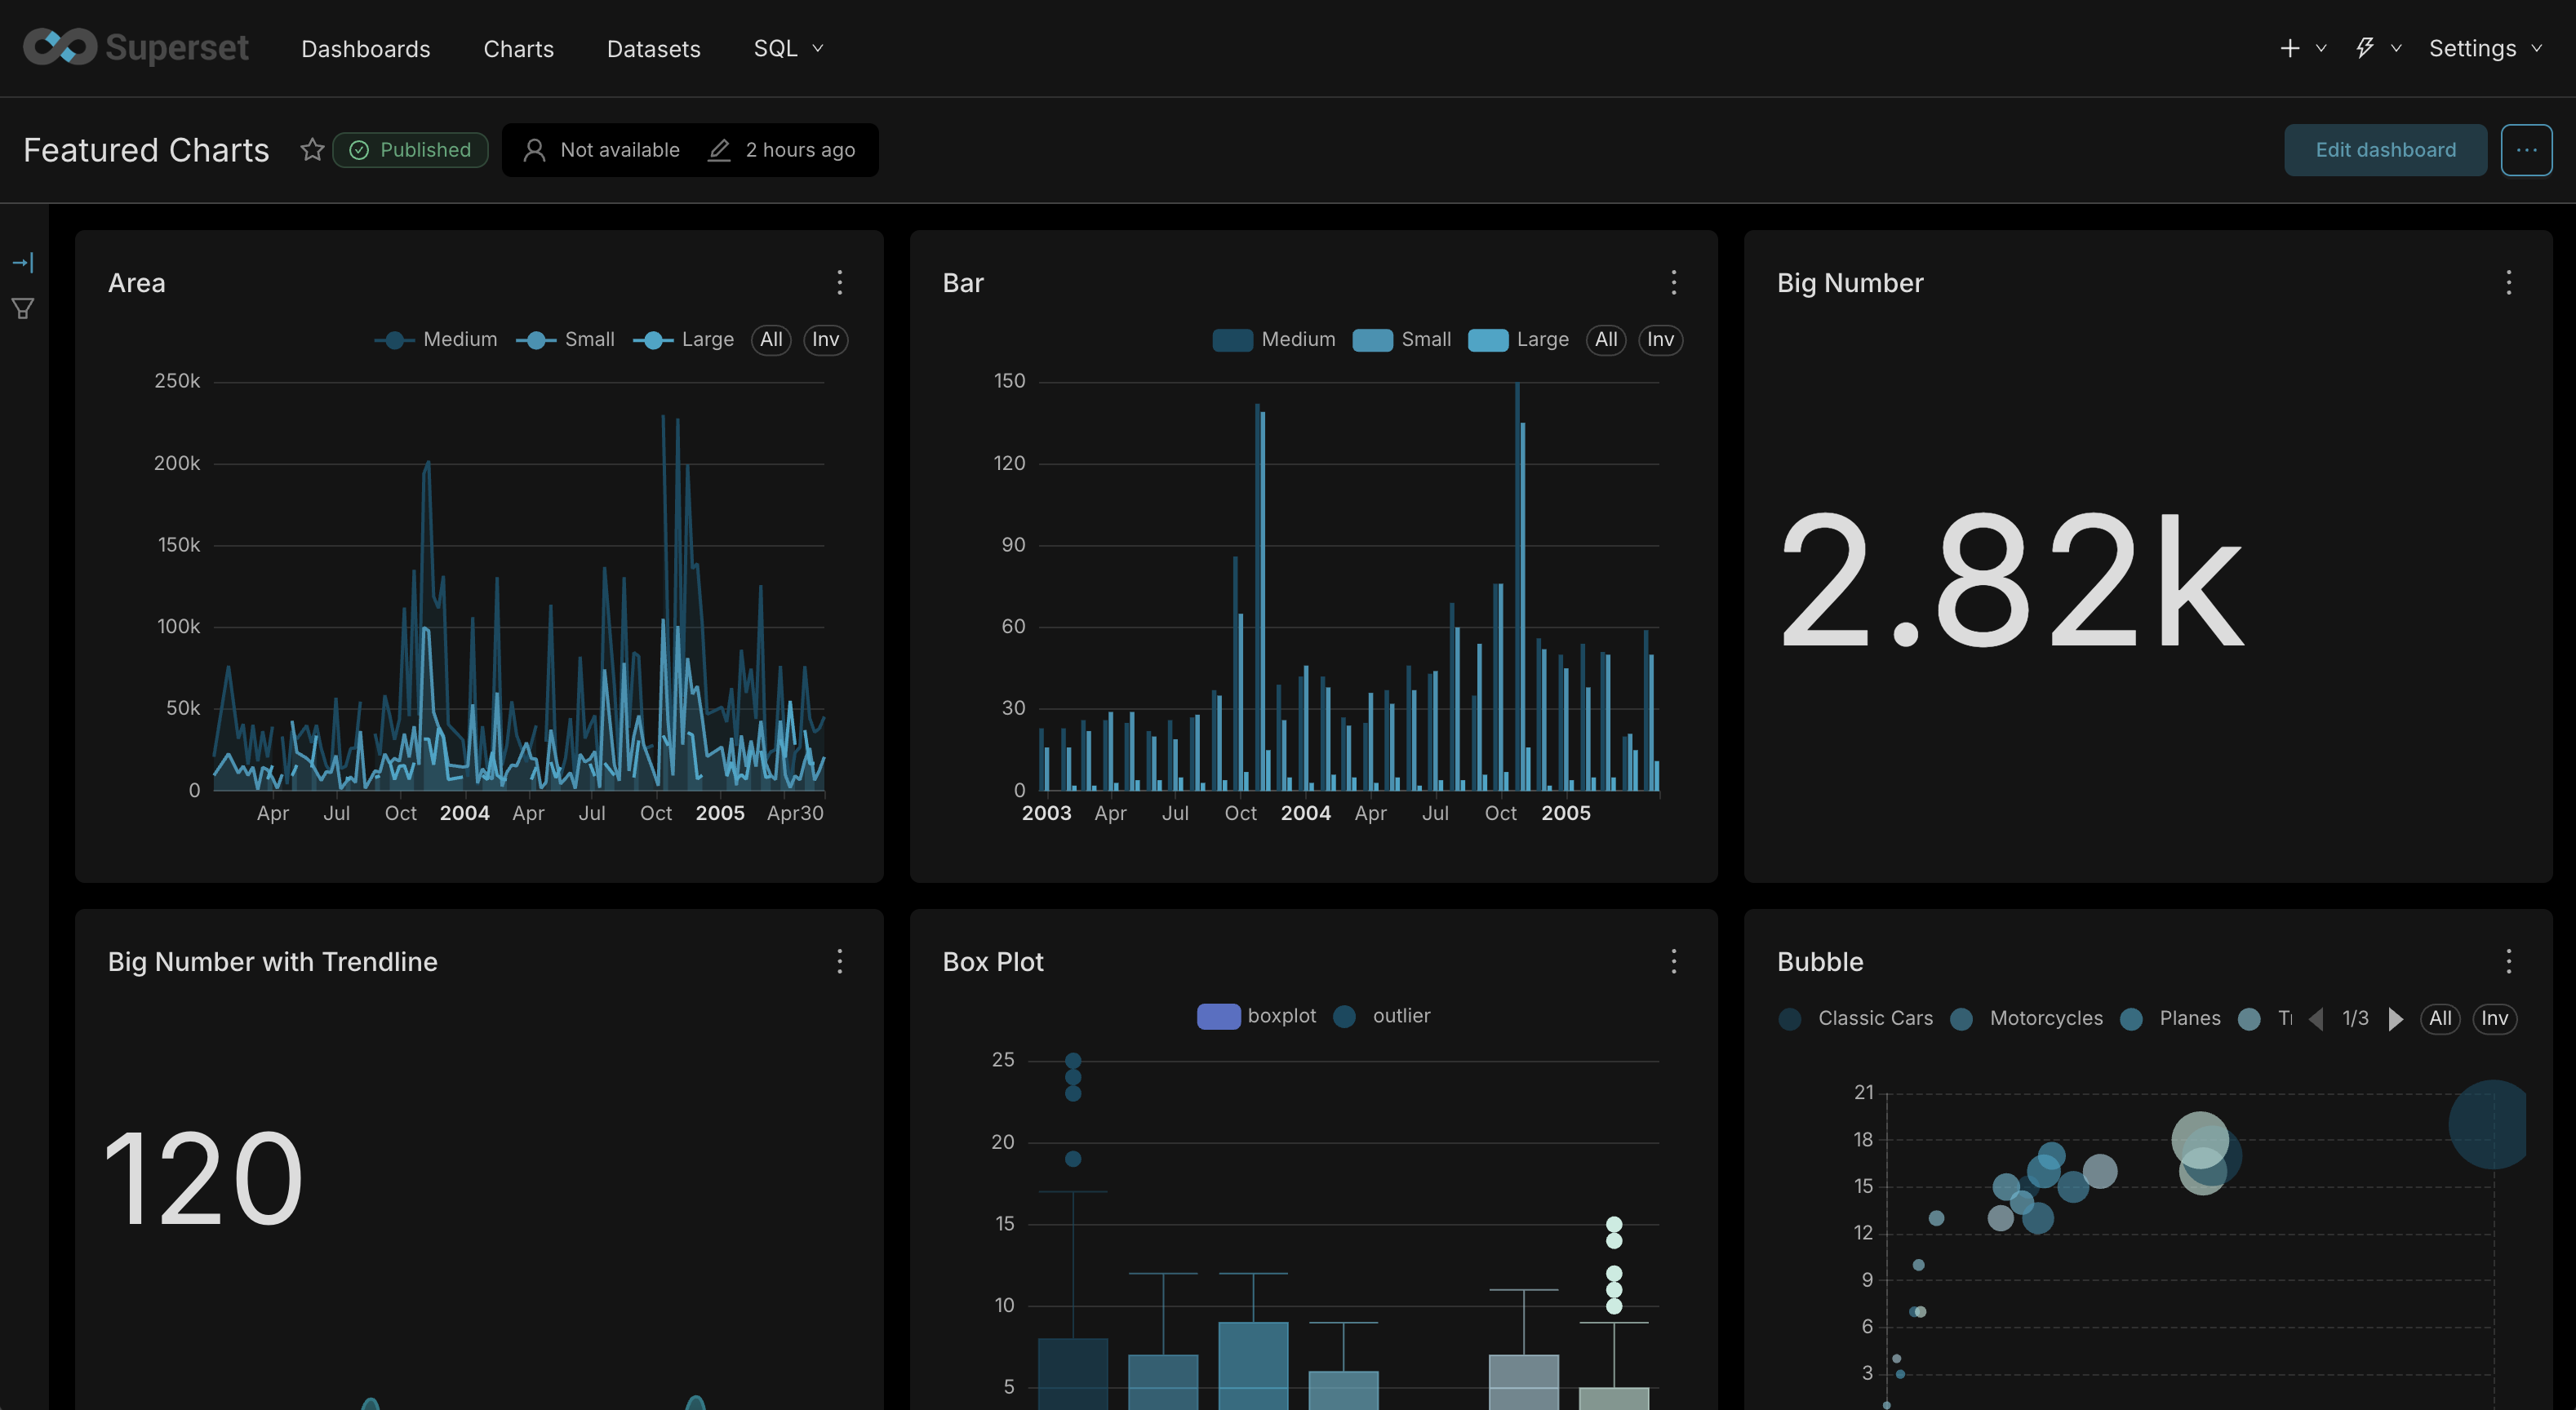Click Inv in the Bar chart legend
This screenshot has width=2576, height=1410.
point(1660,340)
